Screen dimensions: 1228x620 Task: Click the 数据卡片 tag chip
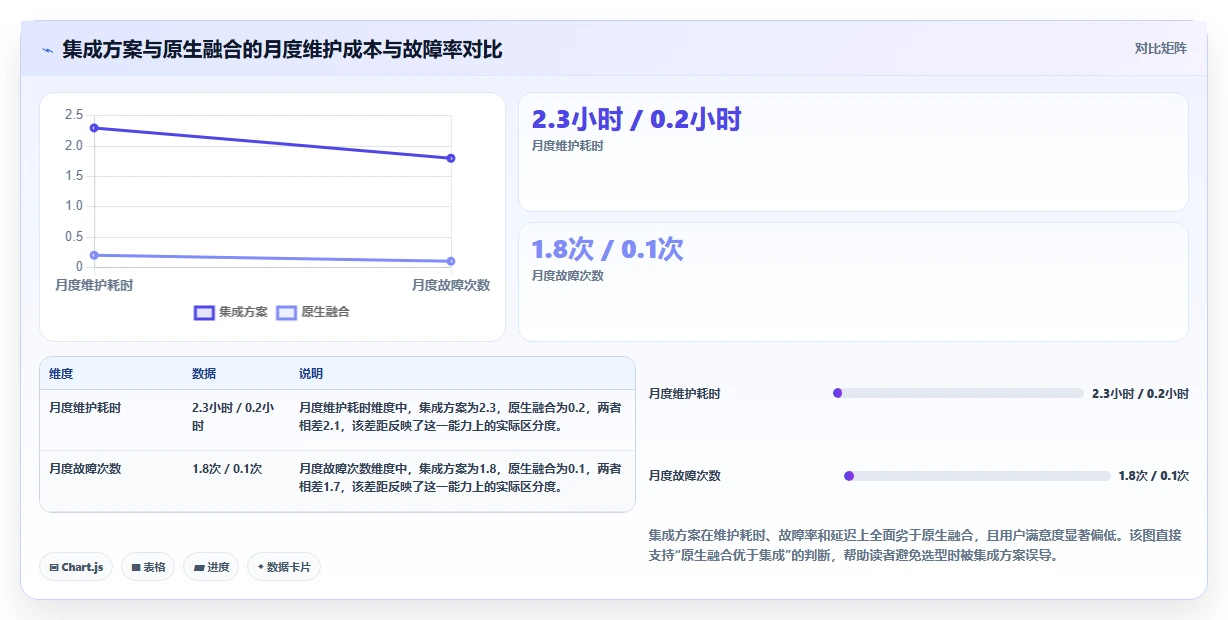pyautogui.click(x=284, y=567)
